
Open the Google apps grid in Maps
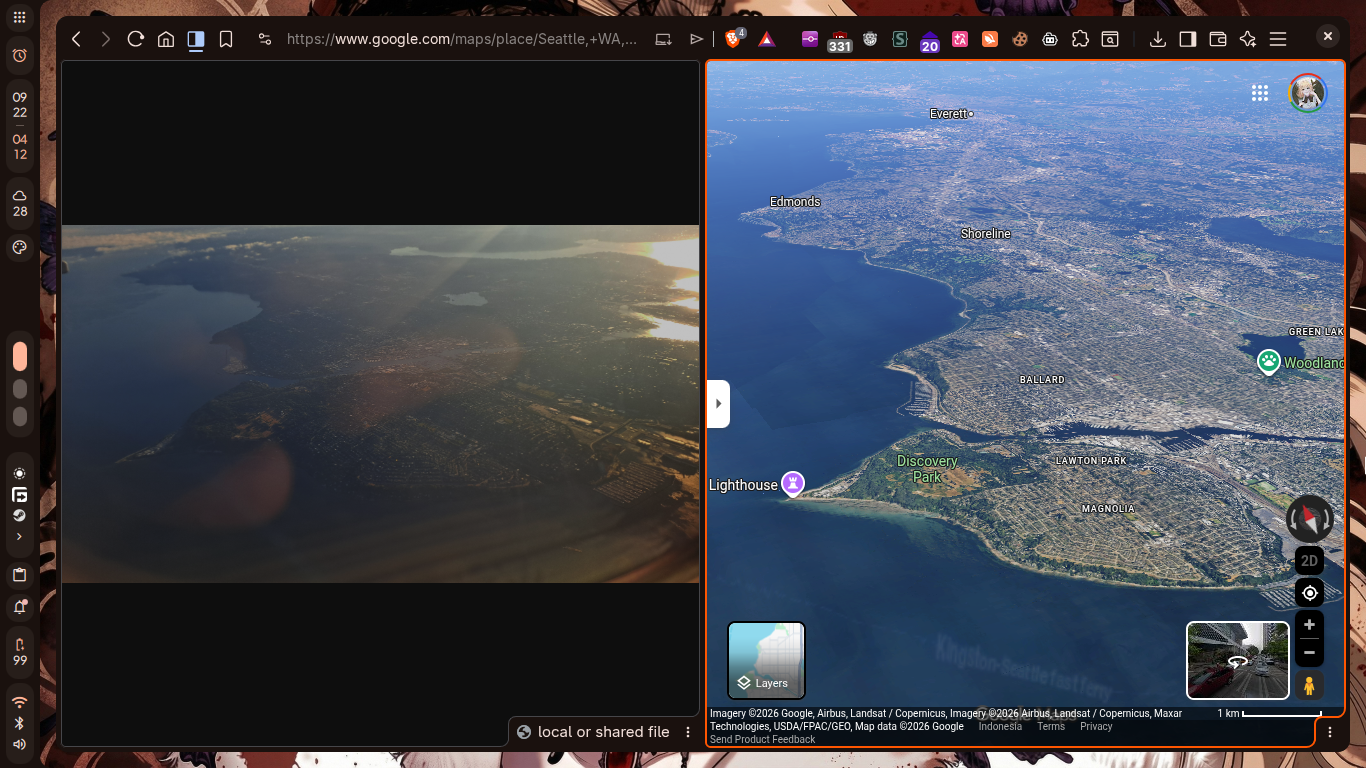[x=1260, y=93]
